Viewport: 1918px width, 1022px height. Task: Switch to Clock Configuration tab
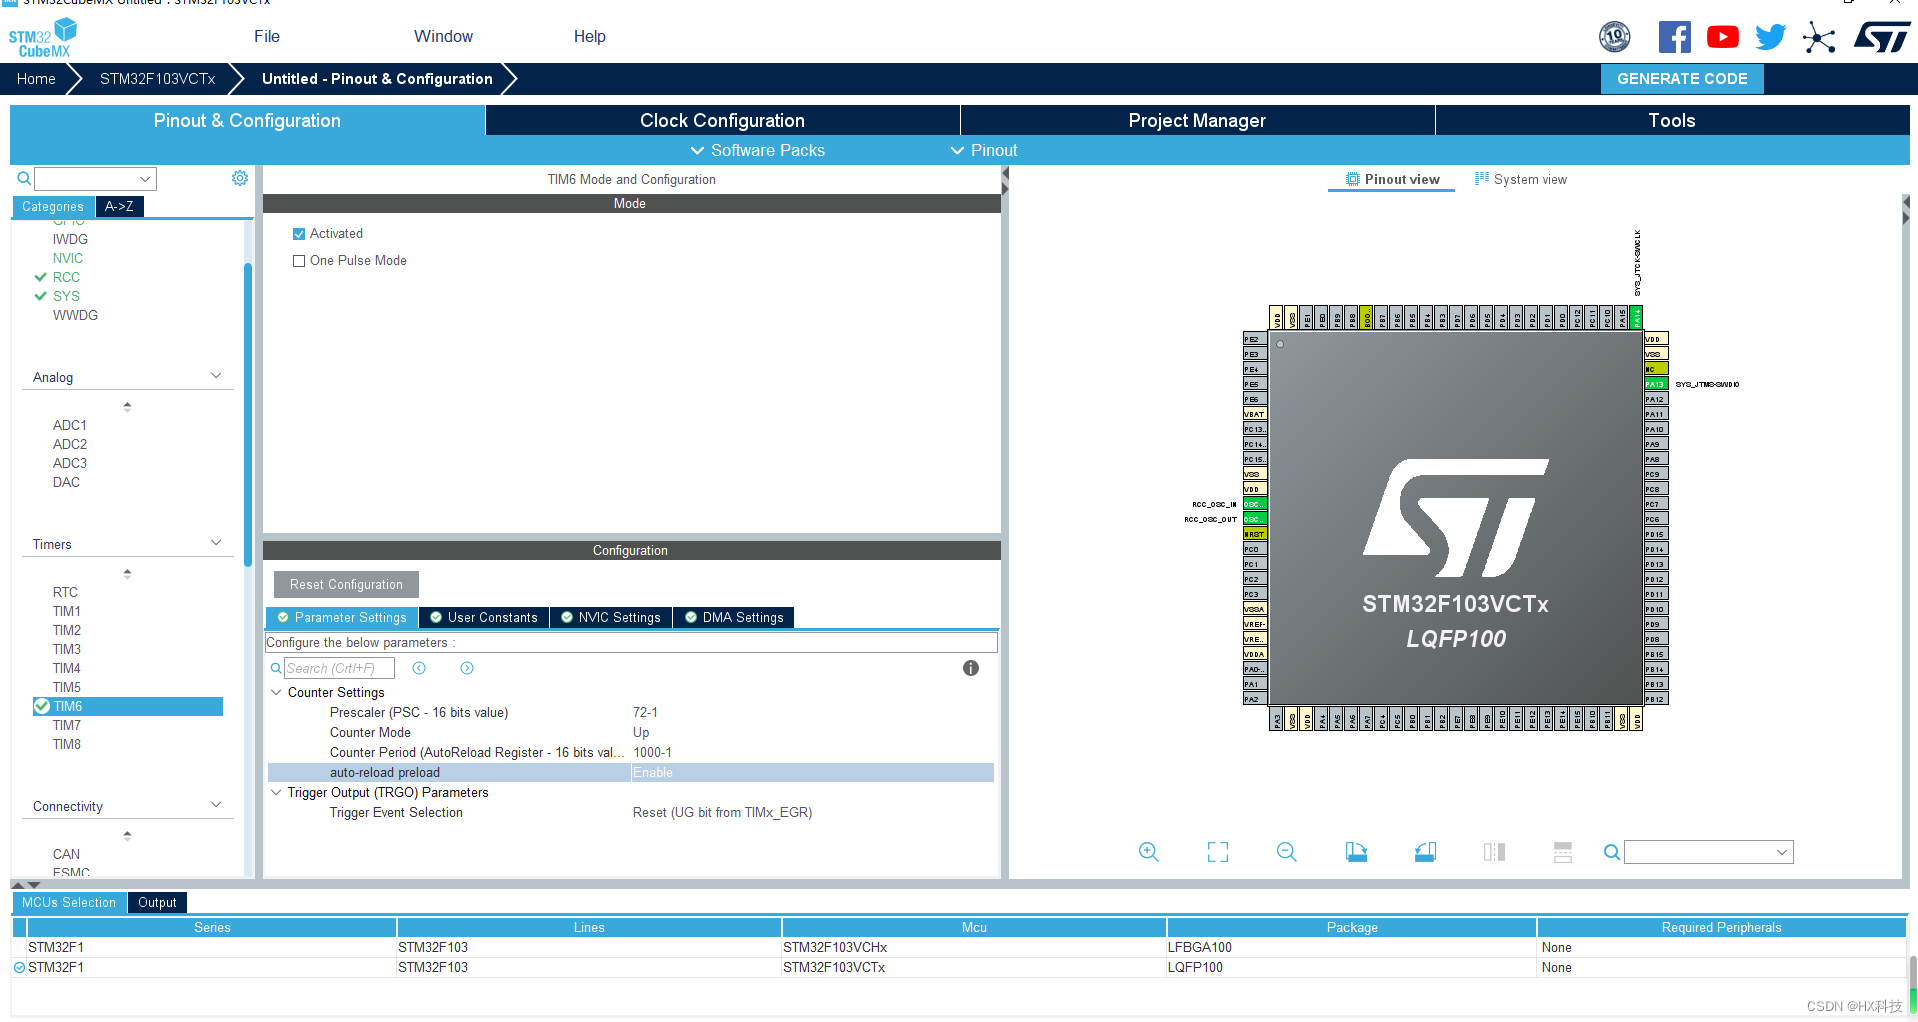tap(722, 120)
